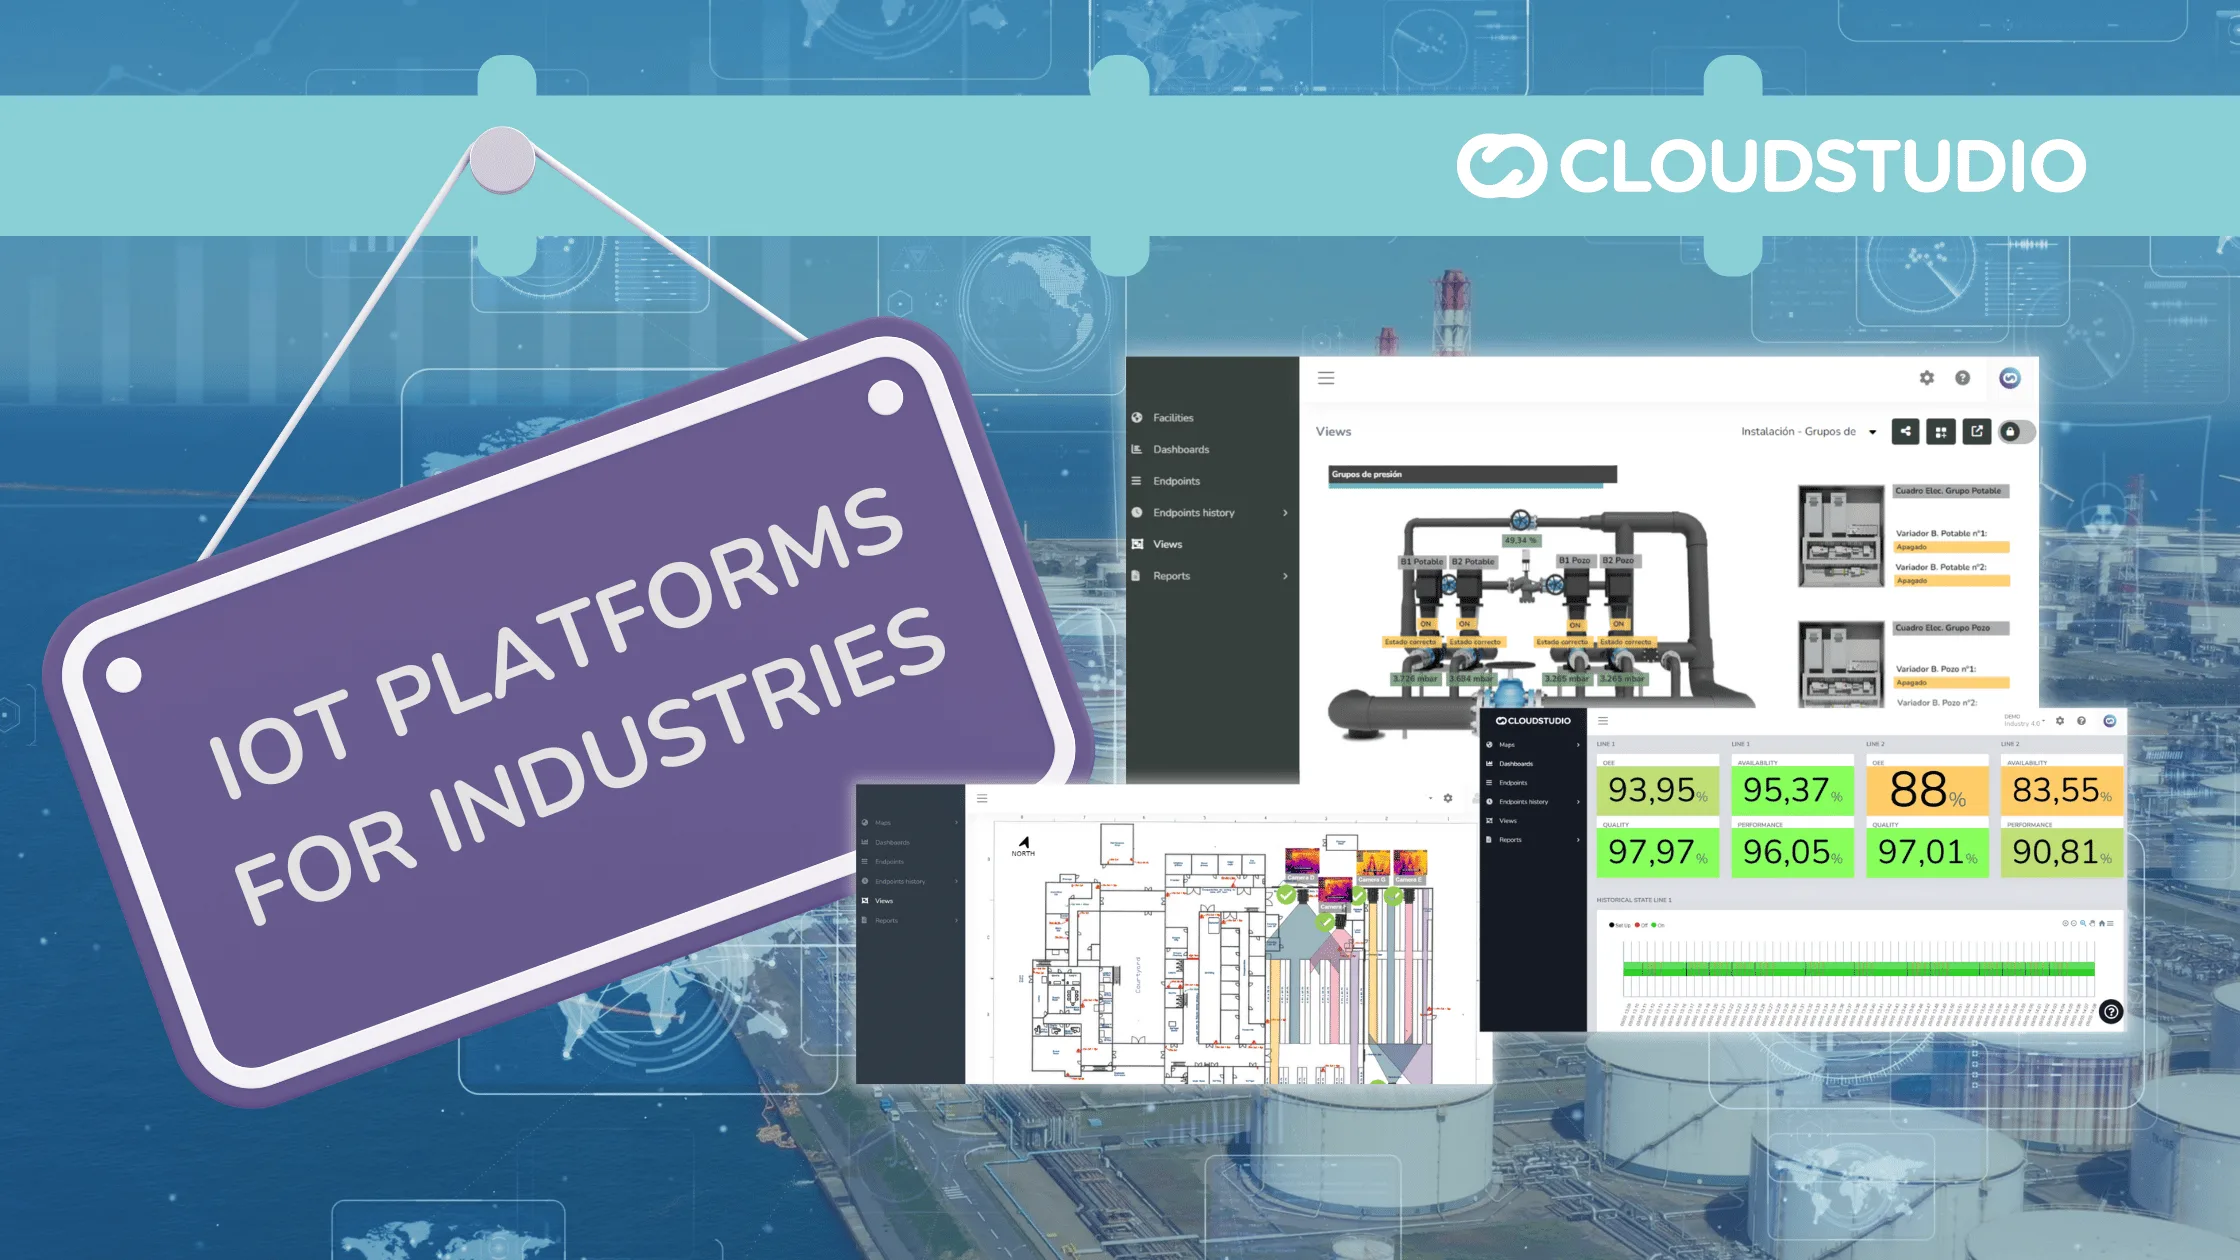
Task: Click CloudStudio logo in OEE dashboard sidebar
Action: (x=1533, y=721)
